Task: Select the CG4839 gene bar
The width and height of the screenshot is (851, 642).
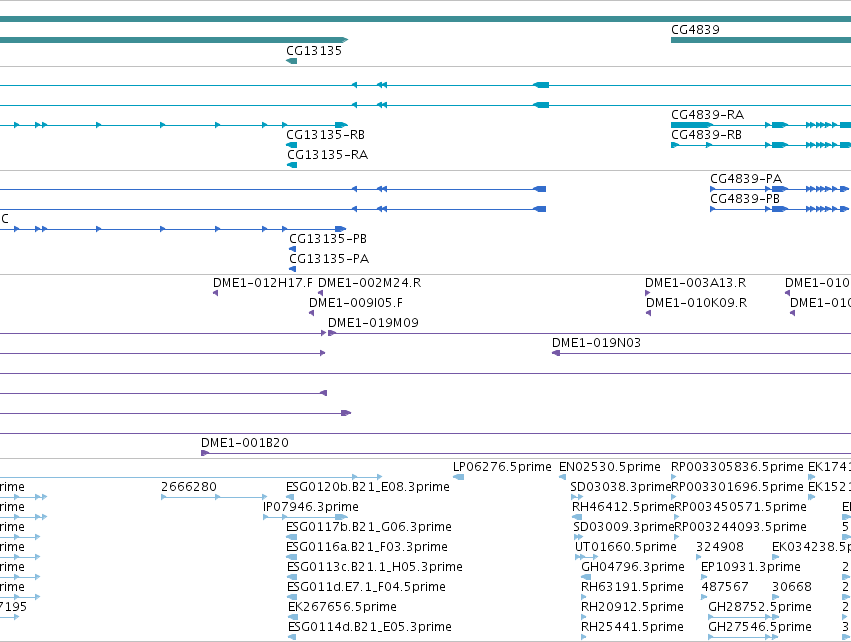Action: tap(761, 40)
